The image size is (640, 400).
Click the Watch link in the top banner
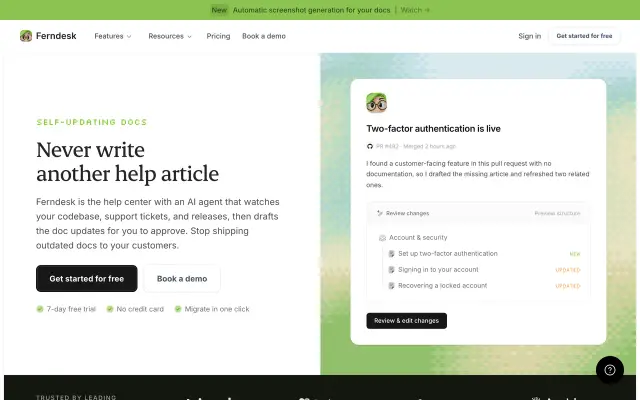(x=415, y=10)
